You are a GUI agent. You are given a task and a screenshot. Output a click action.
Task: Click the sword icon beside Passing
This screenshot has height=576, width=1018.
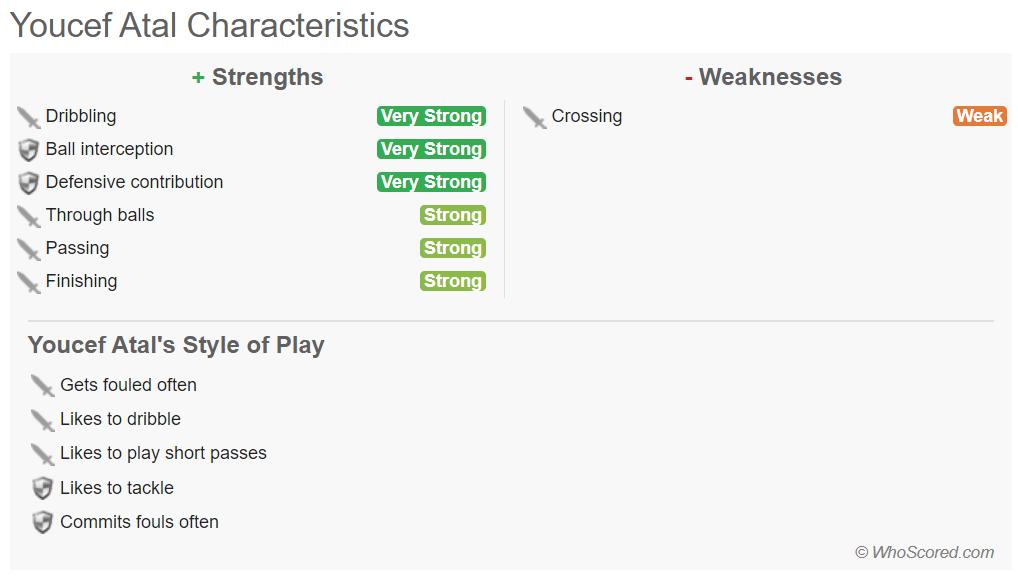28,249
